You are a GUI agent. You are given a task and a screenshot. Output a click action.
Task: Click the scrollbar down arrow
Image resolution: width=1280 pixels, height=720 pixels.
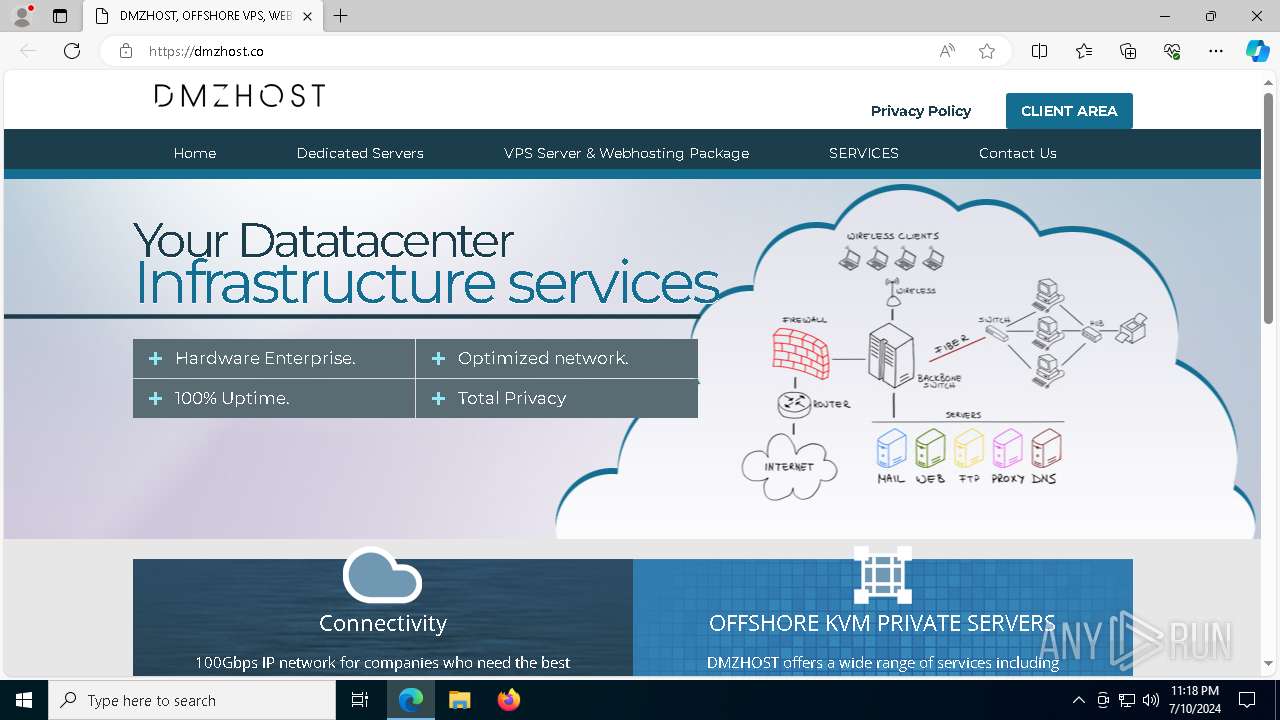click(1268, 663)
